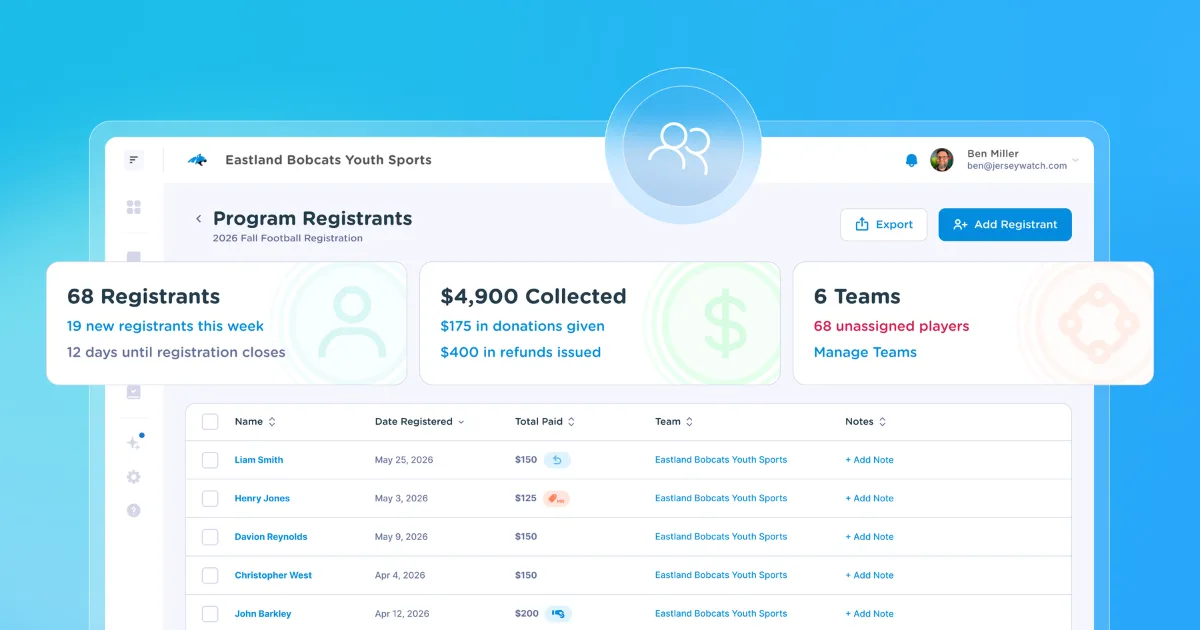This screenshot has height=630, width=1200.
Task: Open the dashboard grid icon in sidebar
Action: pyautogui.click(x=134, y=207)
